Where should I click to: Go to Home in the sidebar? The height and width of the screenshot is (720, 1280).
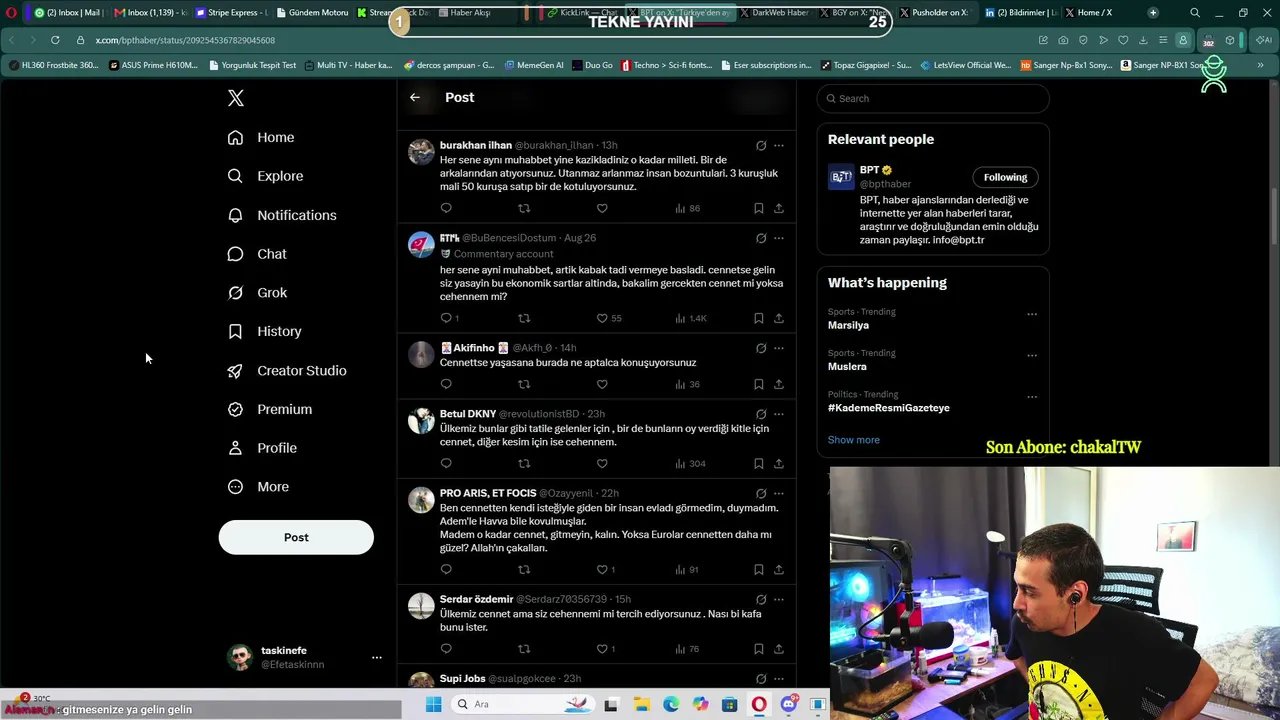261,137
